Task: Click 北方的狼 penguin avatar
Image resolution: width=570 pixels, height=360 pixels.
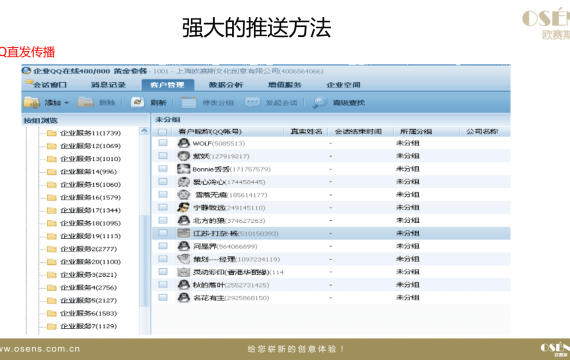Action: click(x=184, y=220)
